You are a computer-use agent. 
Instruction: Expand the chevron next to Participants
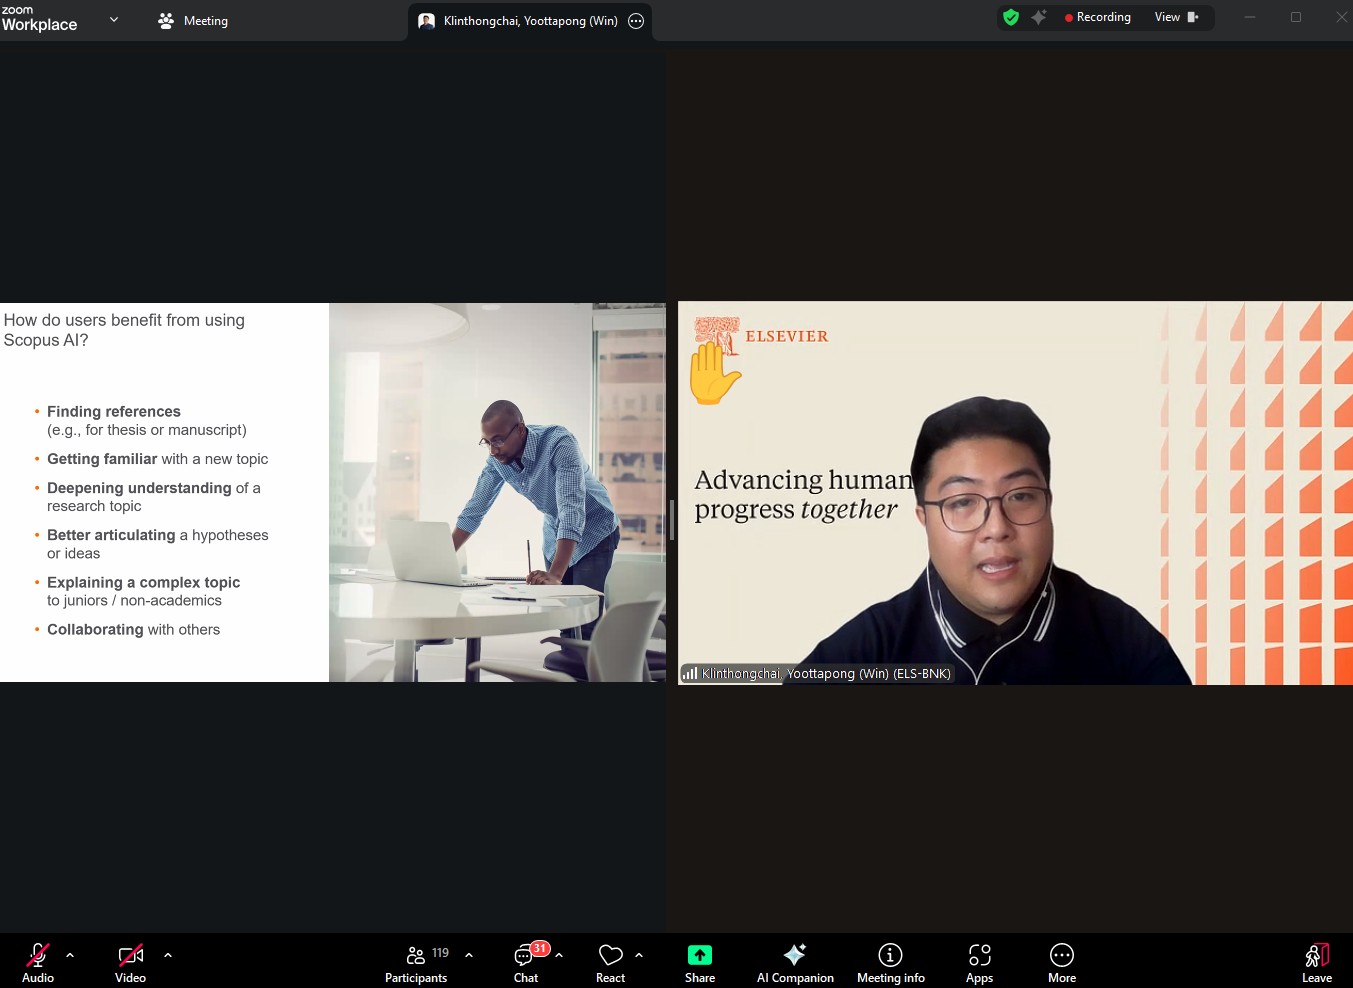point(469,955)
